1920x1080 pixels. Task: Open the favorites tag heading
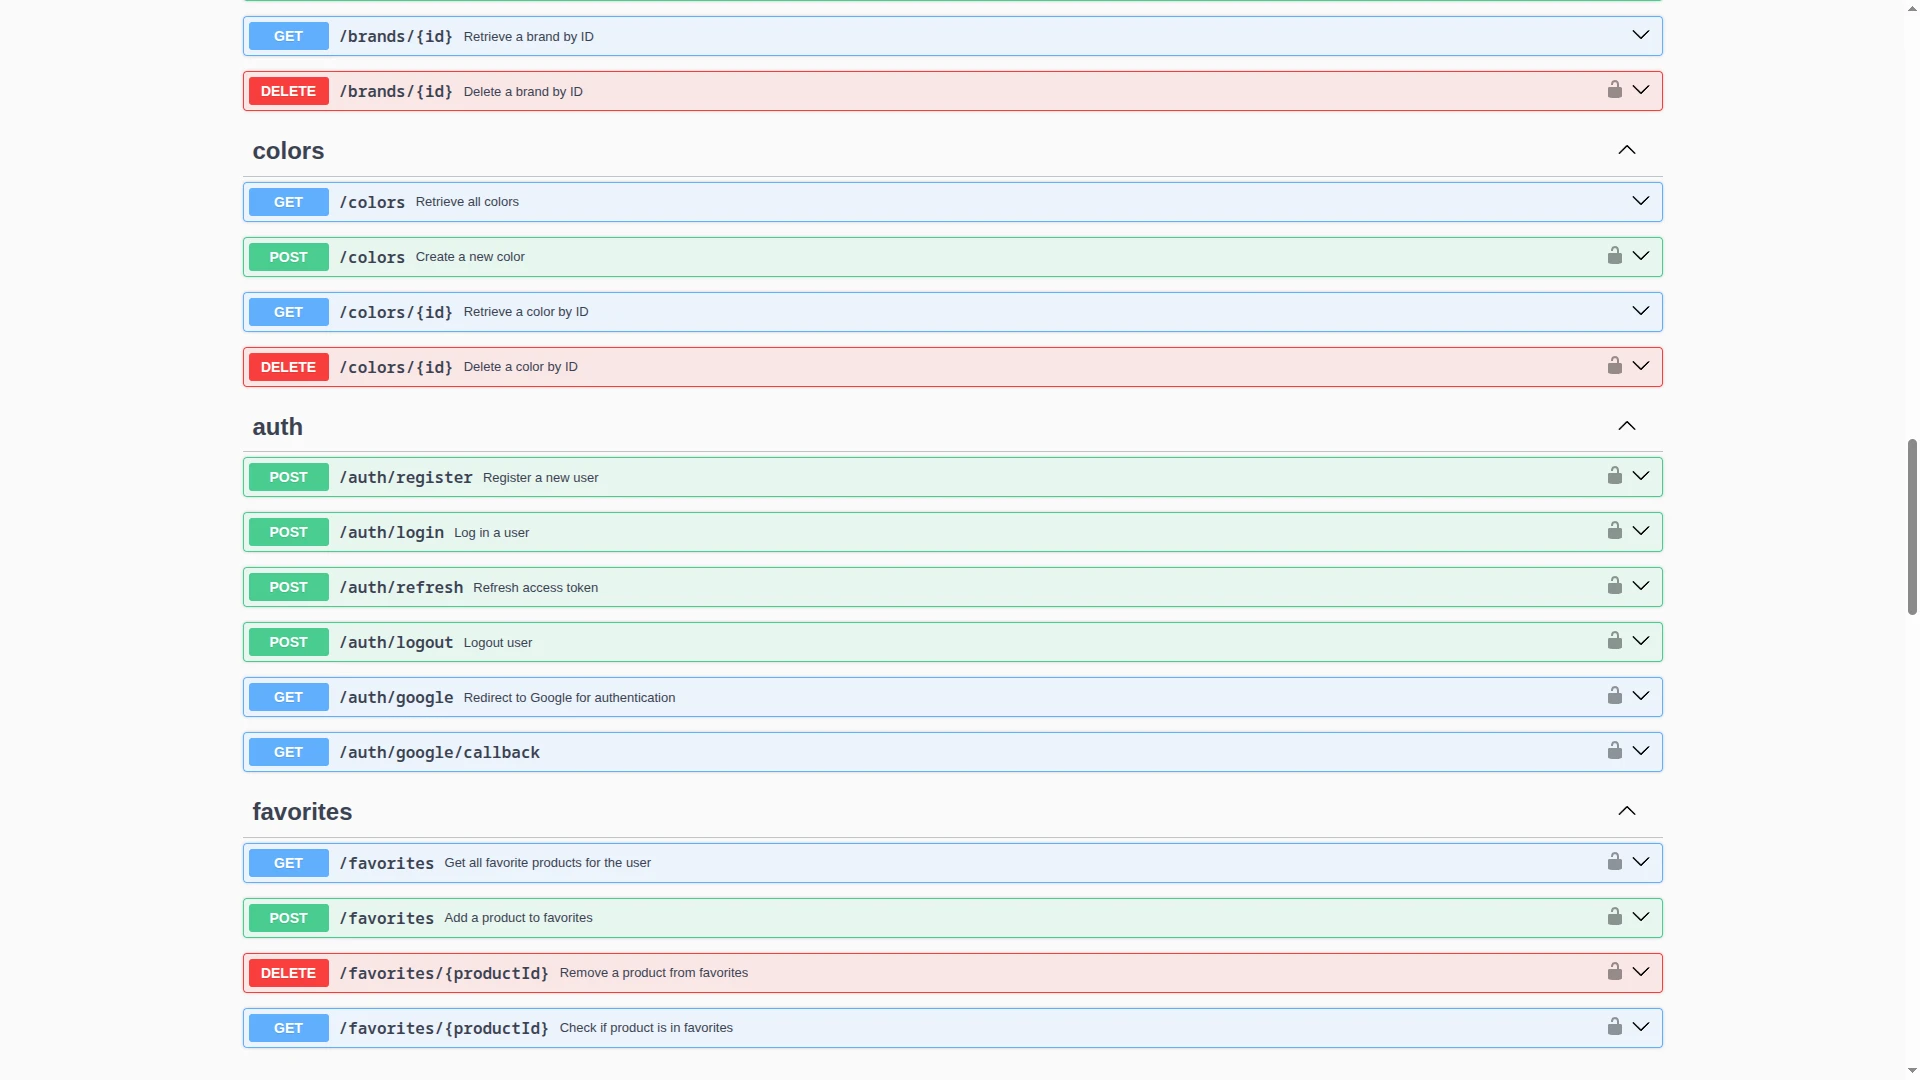[x=302, y=812]
